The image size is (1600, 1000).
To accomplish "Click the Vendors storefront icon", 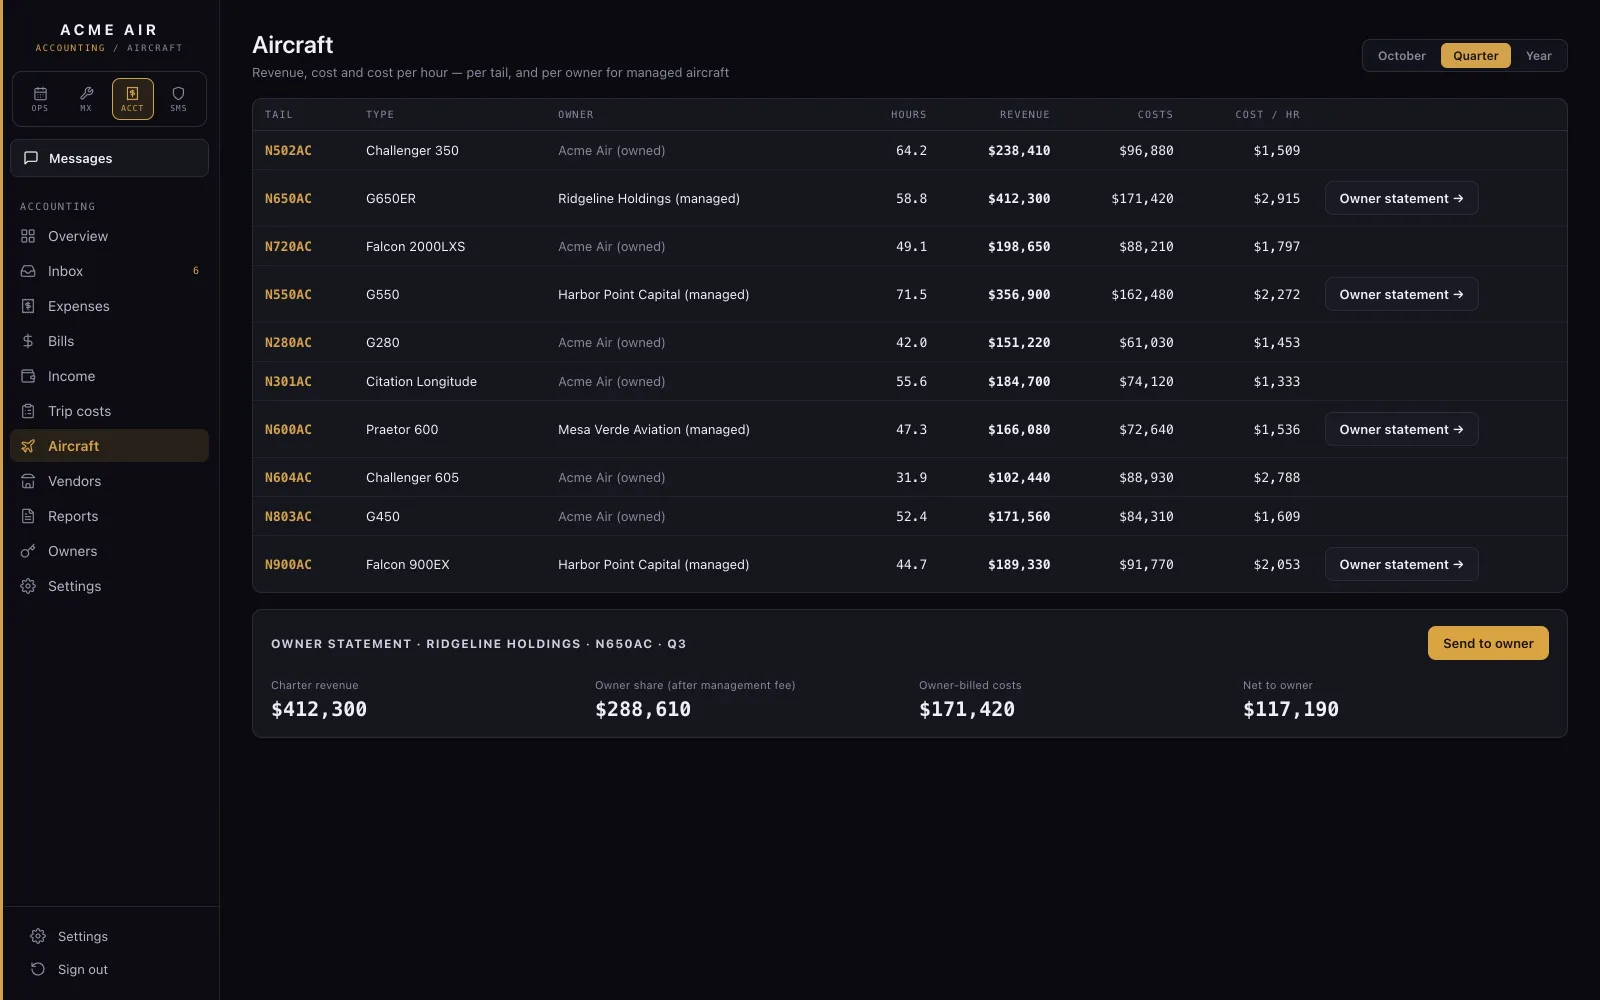I will point(28,481).
